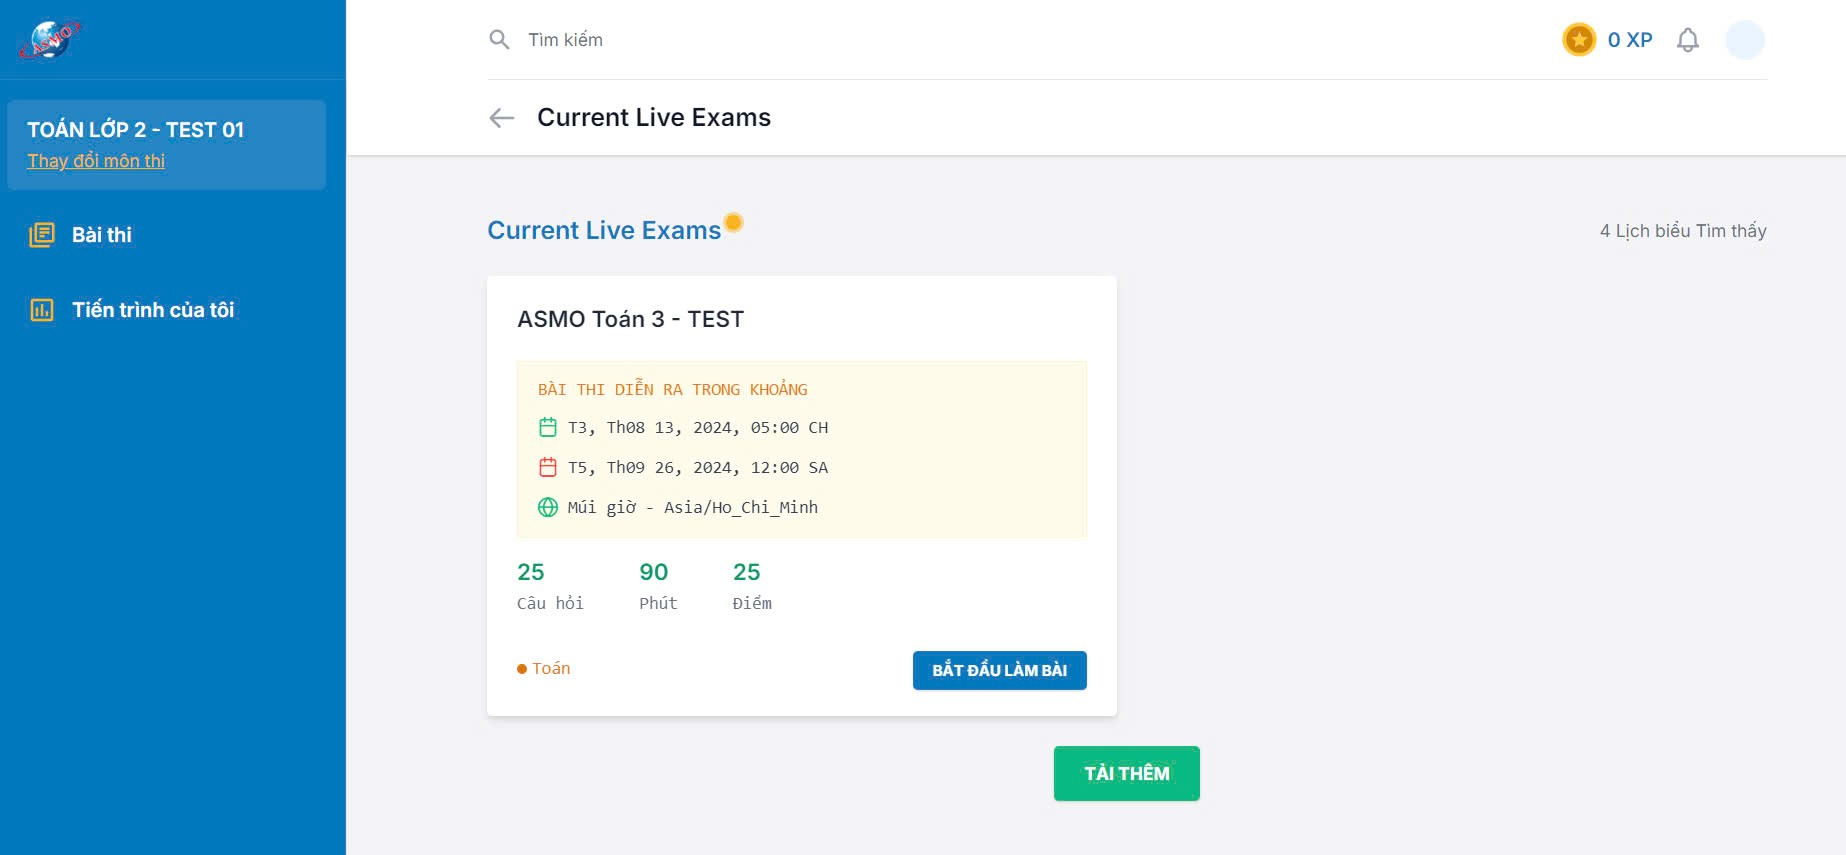Click the green start date calendar icon
Screen dimensions: 1846x855
pos(548,427)
